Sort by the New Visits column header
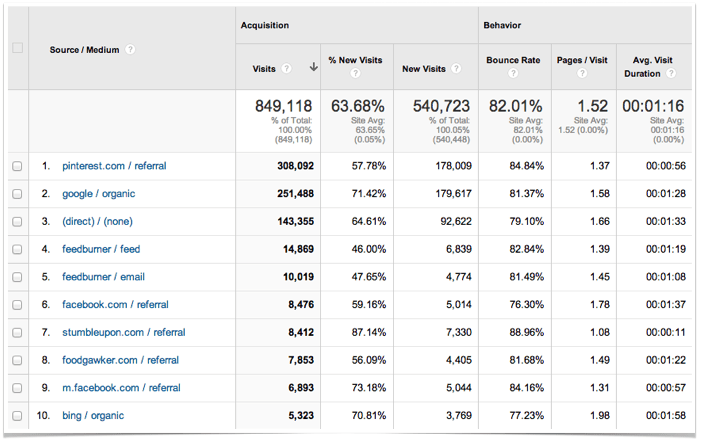 [x=424, y=68]
